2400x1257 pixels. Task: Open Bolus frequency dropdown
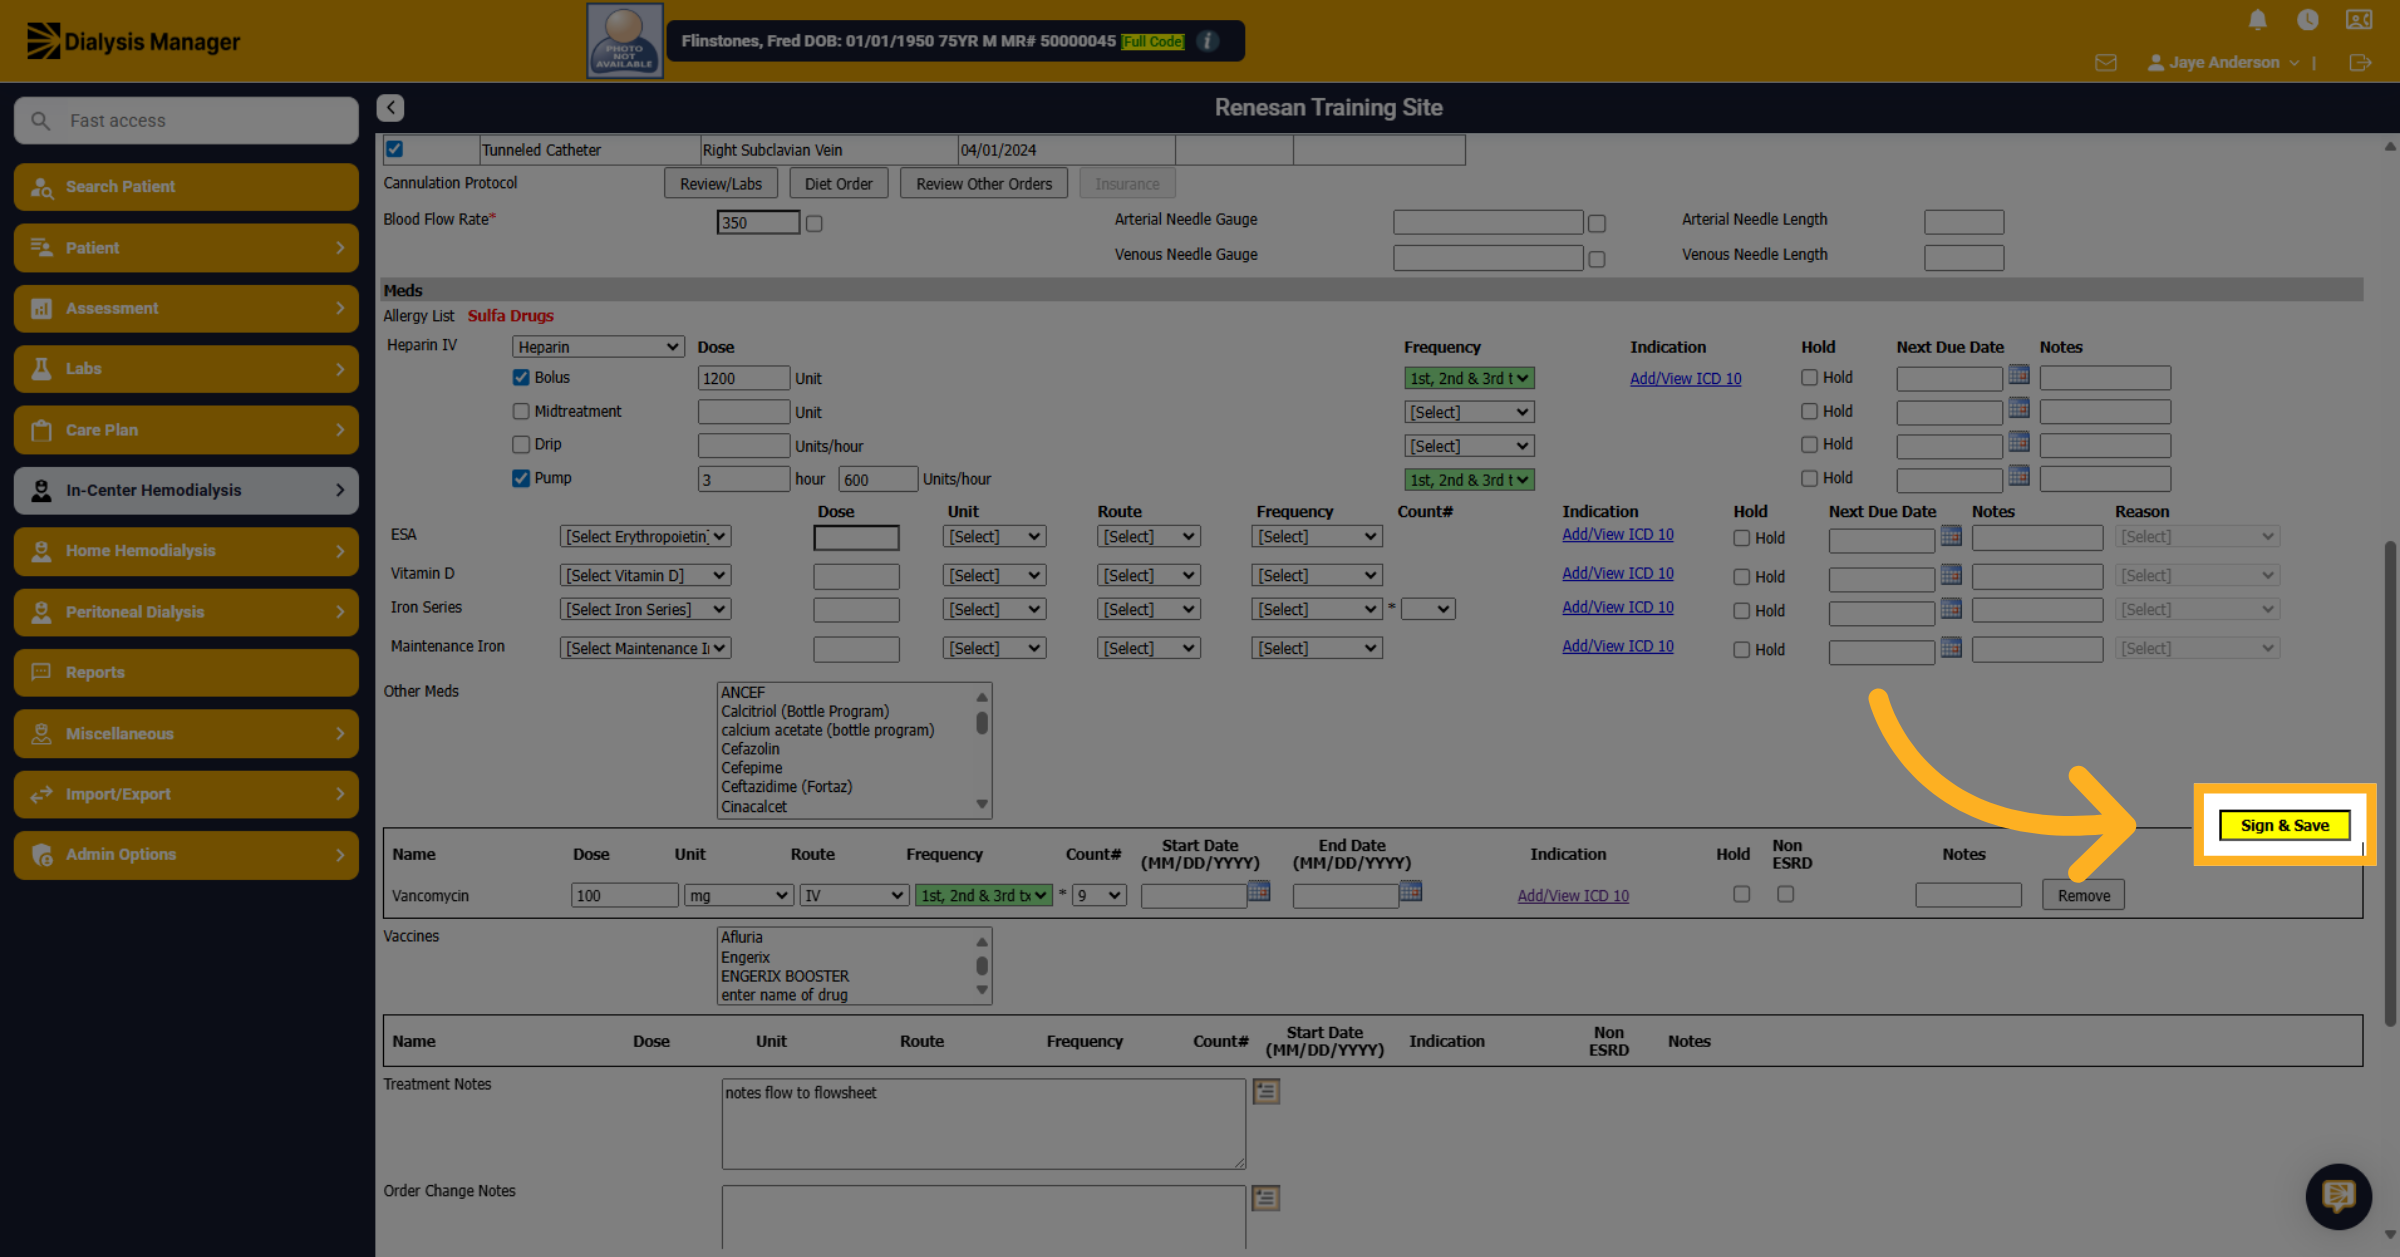[1469, 378]
